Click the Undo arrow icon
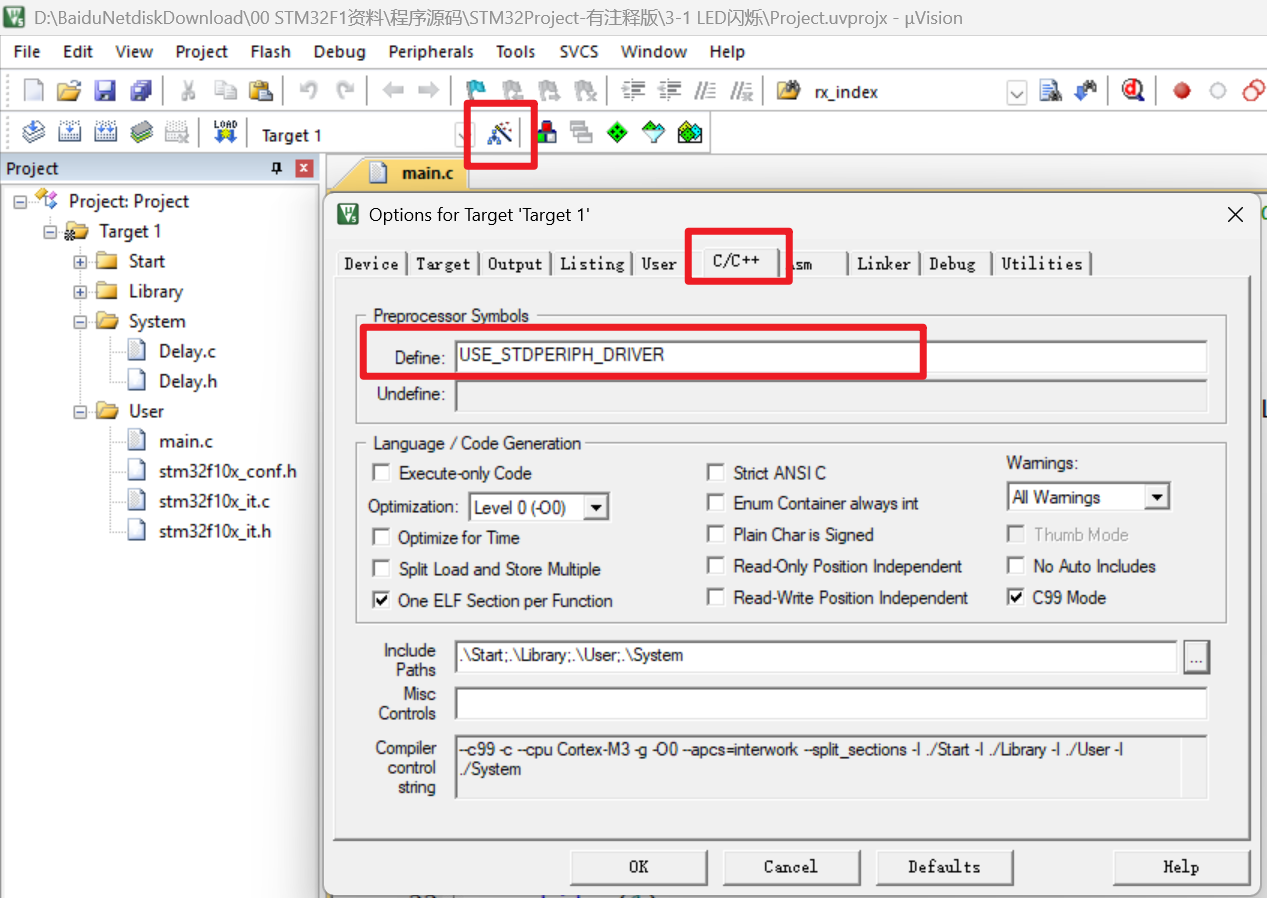The image size is (1267, 898). click(x=309, y=91)
